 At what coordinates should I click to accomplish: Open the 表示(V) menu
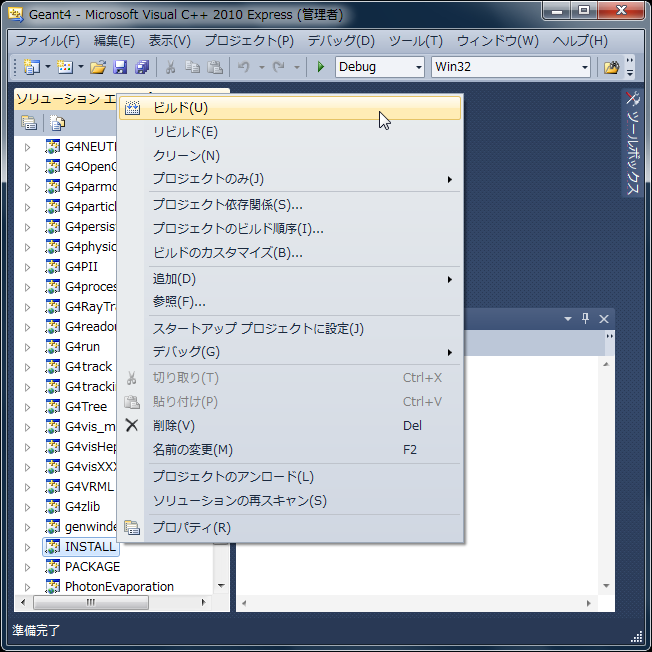[170, 41]
